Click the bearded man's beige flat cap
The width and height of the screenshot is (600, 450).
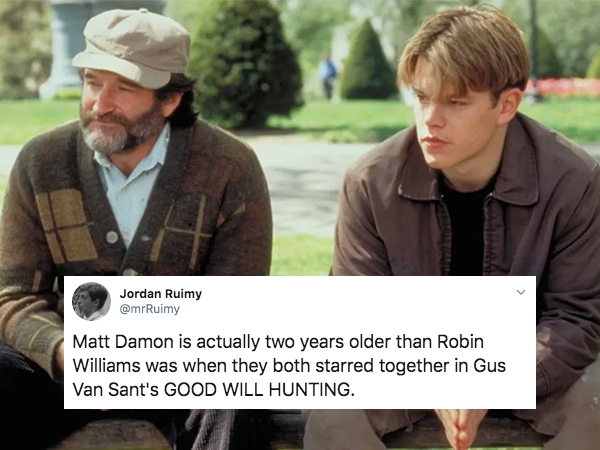(x=132, y=48)
